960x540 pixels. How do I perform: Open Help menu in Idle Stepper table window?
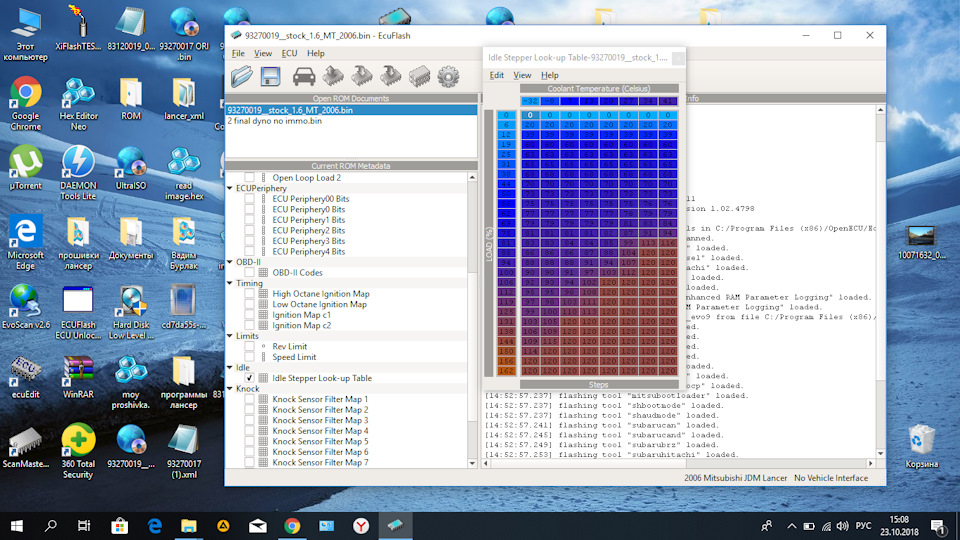549,75
